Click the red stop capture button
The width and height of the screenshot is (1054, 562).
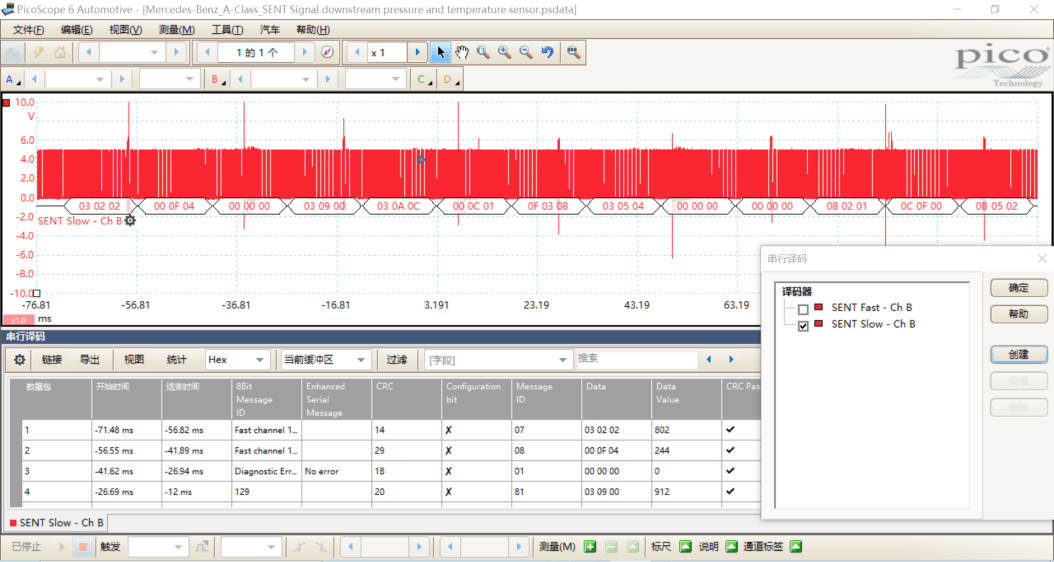(x=83, y=547)
